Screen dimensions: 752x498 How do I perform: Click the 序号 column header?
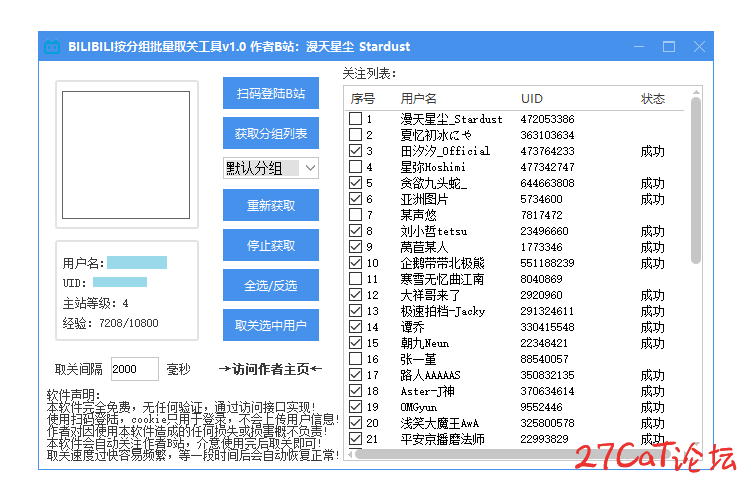point(363,99)
